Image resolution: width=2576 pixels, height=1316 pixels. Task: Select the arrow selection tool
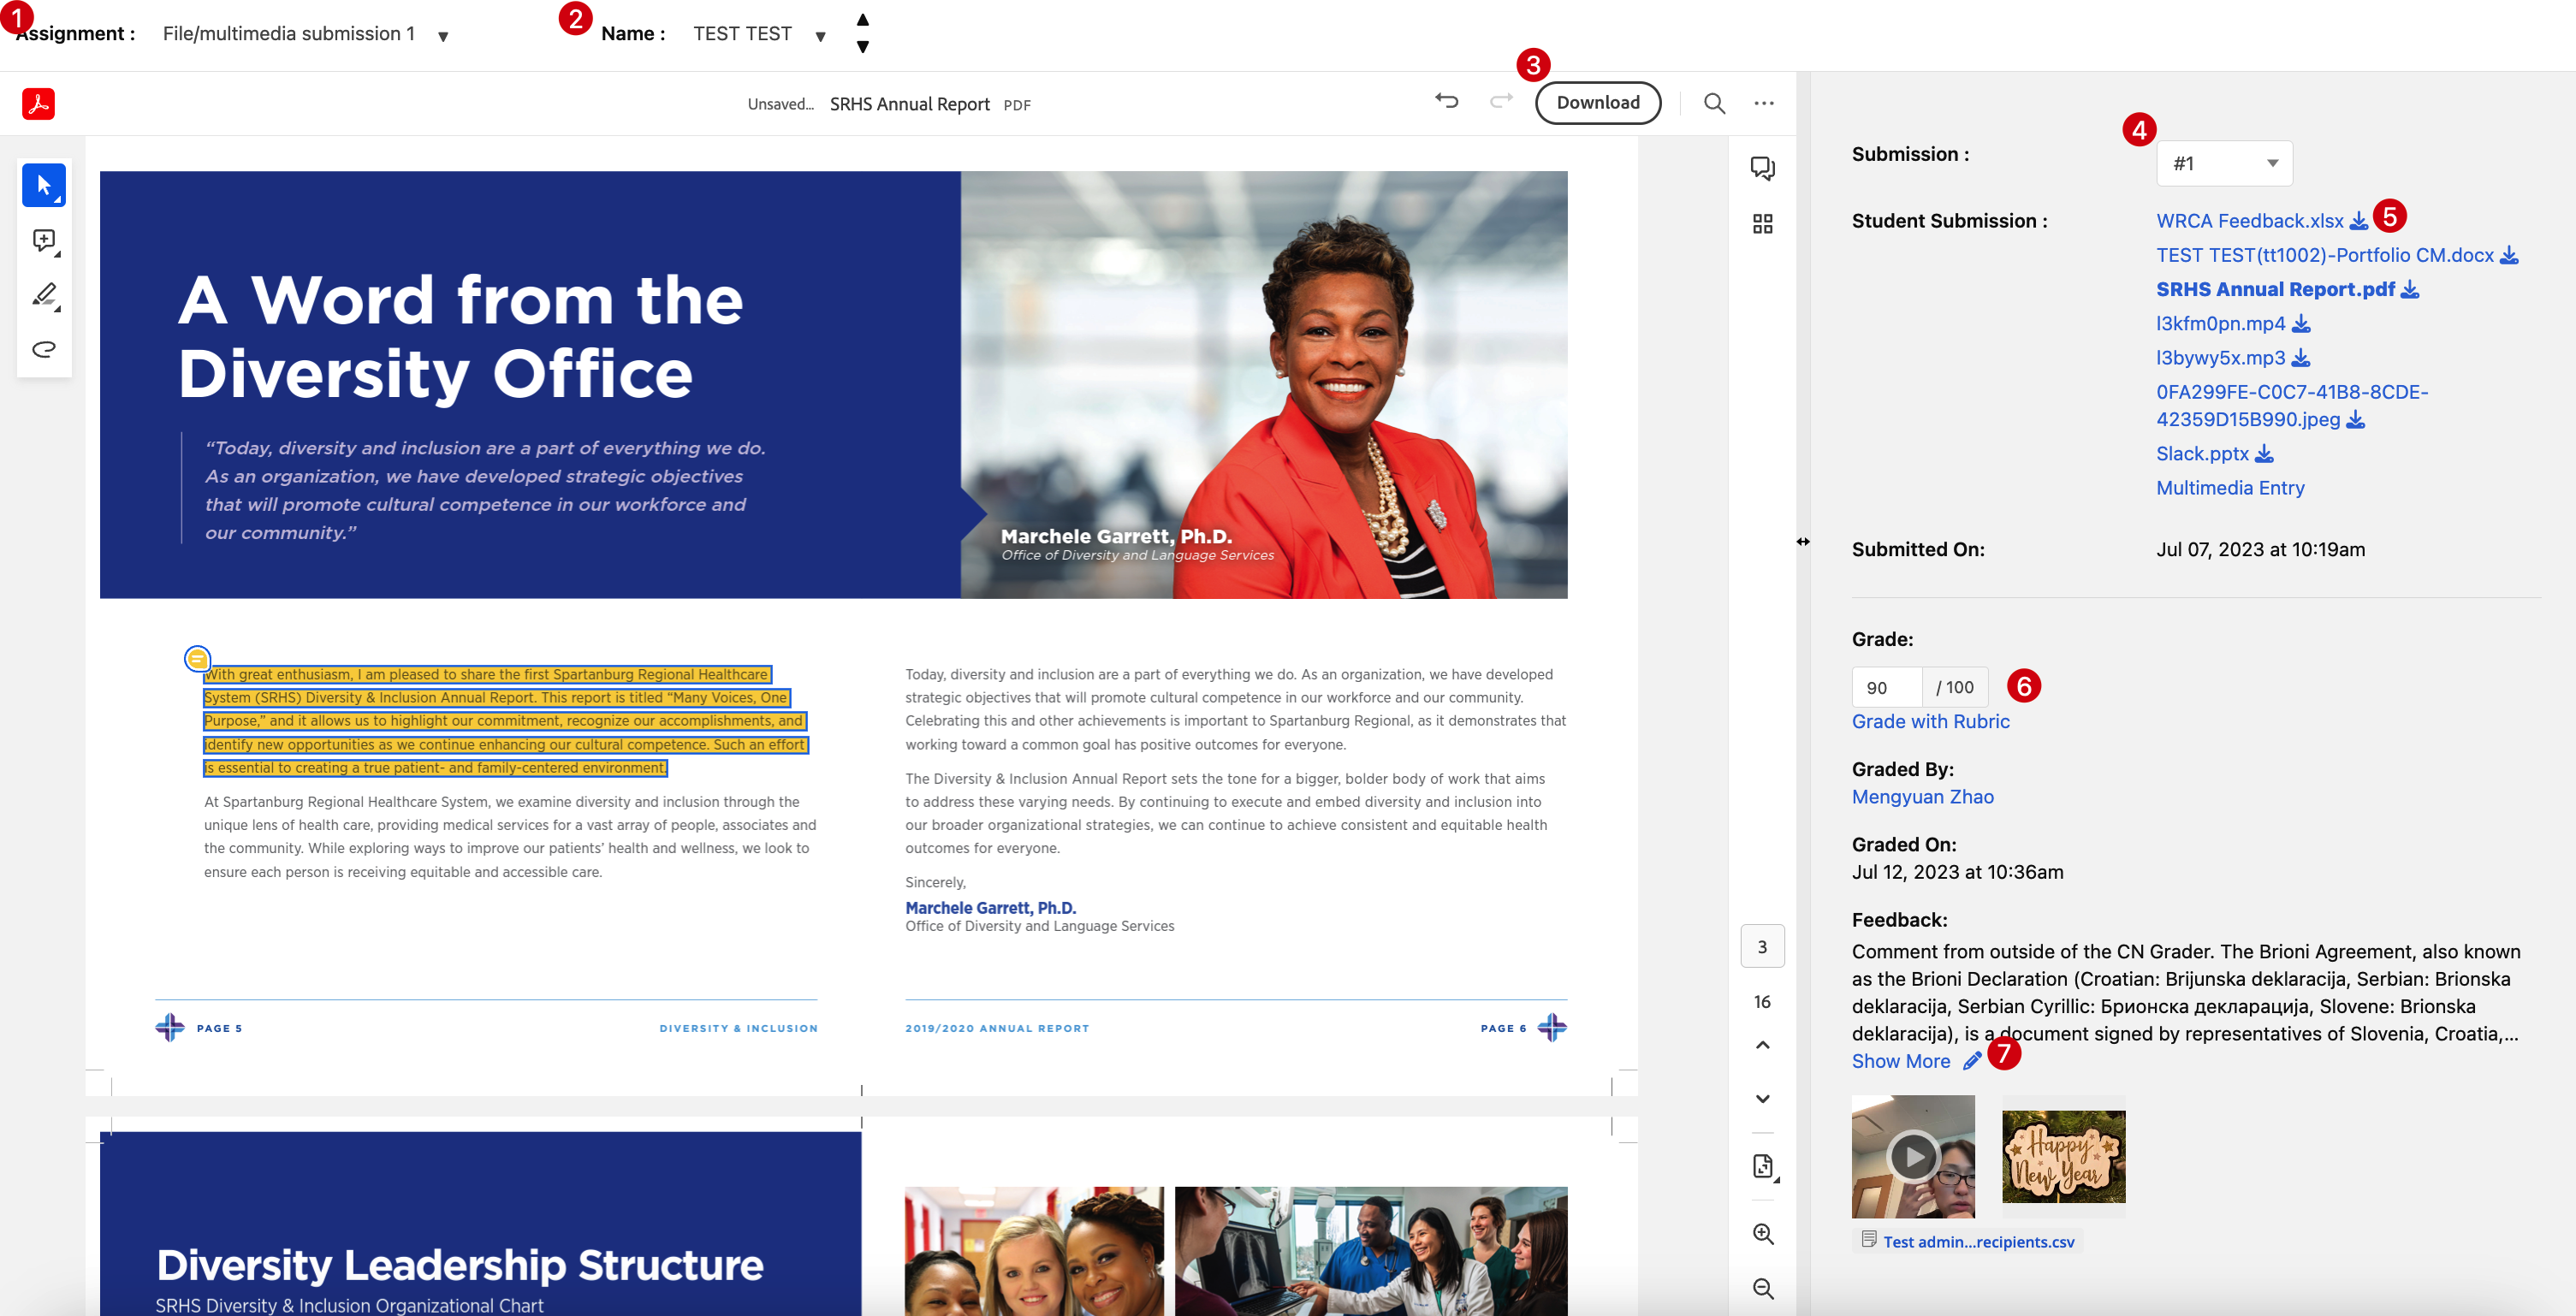[44, 185]
